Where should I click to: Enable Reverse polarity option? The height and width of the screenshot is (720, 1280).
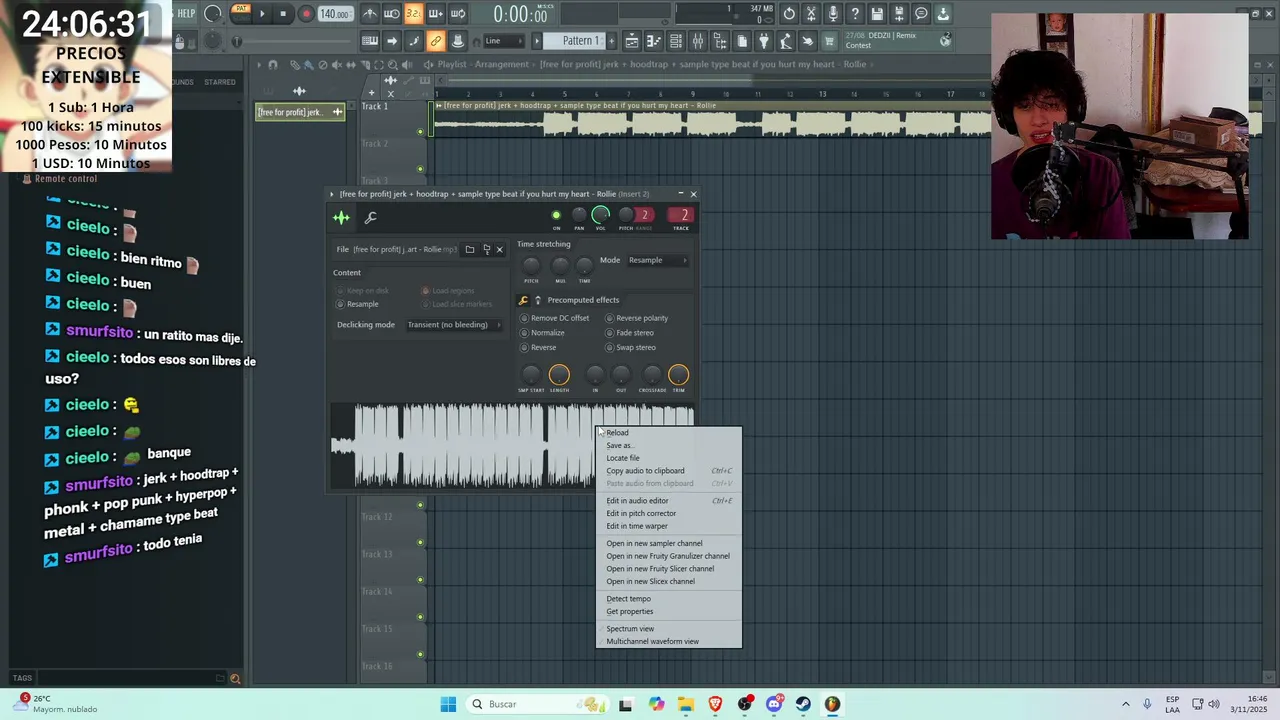637,318
